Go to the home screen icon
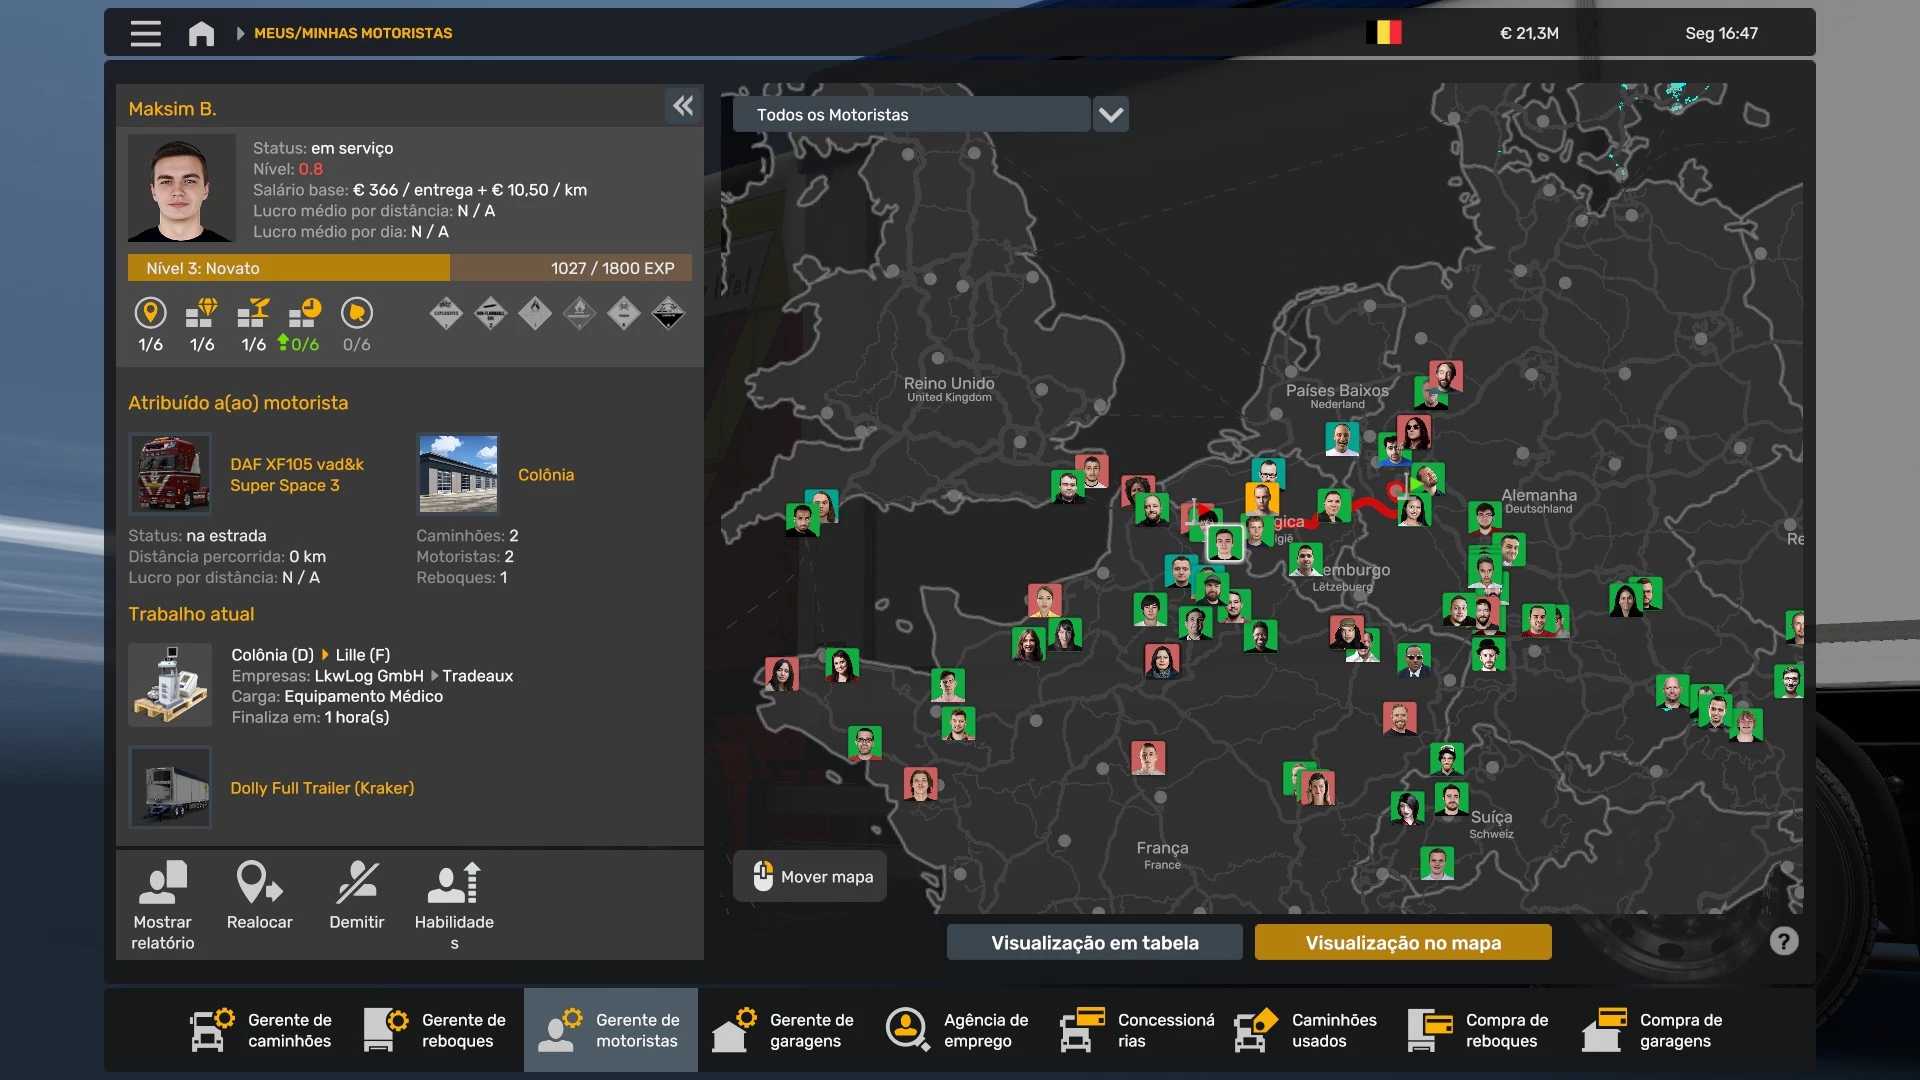This screenshot has width=1920, height=1080. pyautogui.click(x=201, y=33)
